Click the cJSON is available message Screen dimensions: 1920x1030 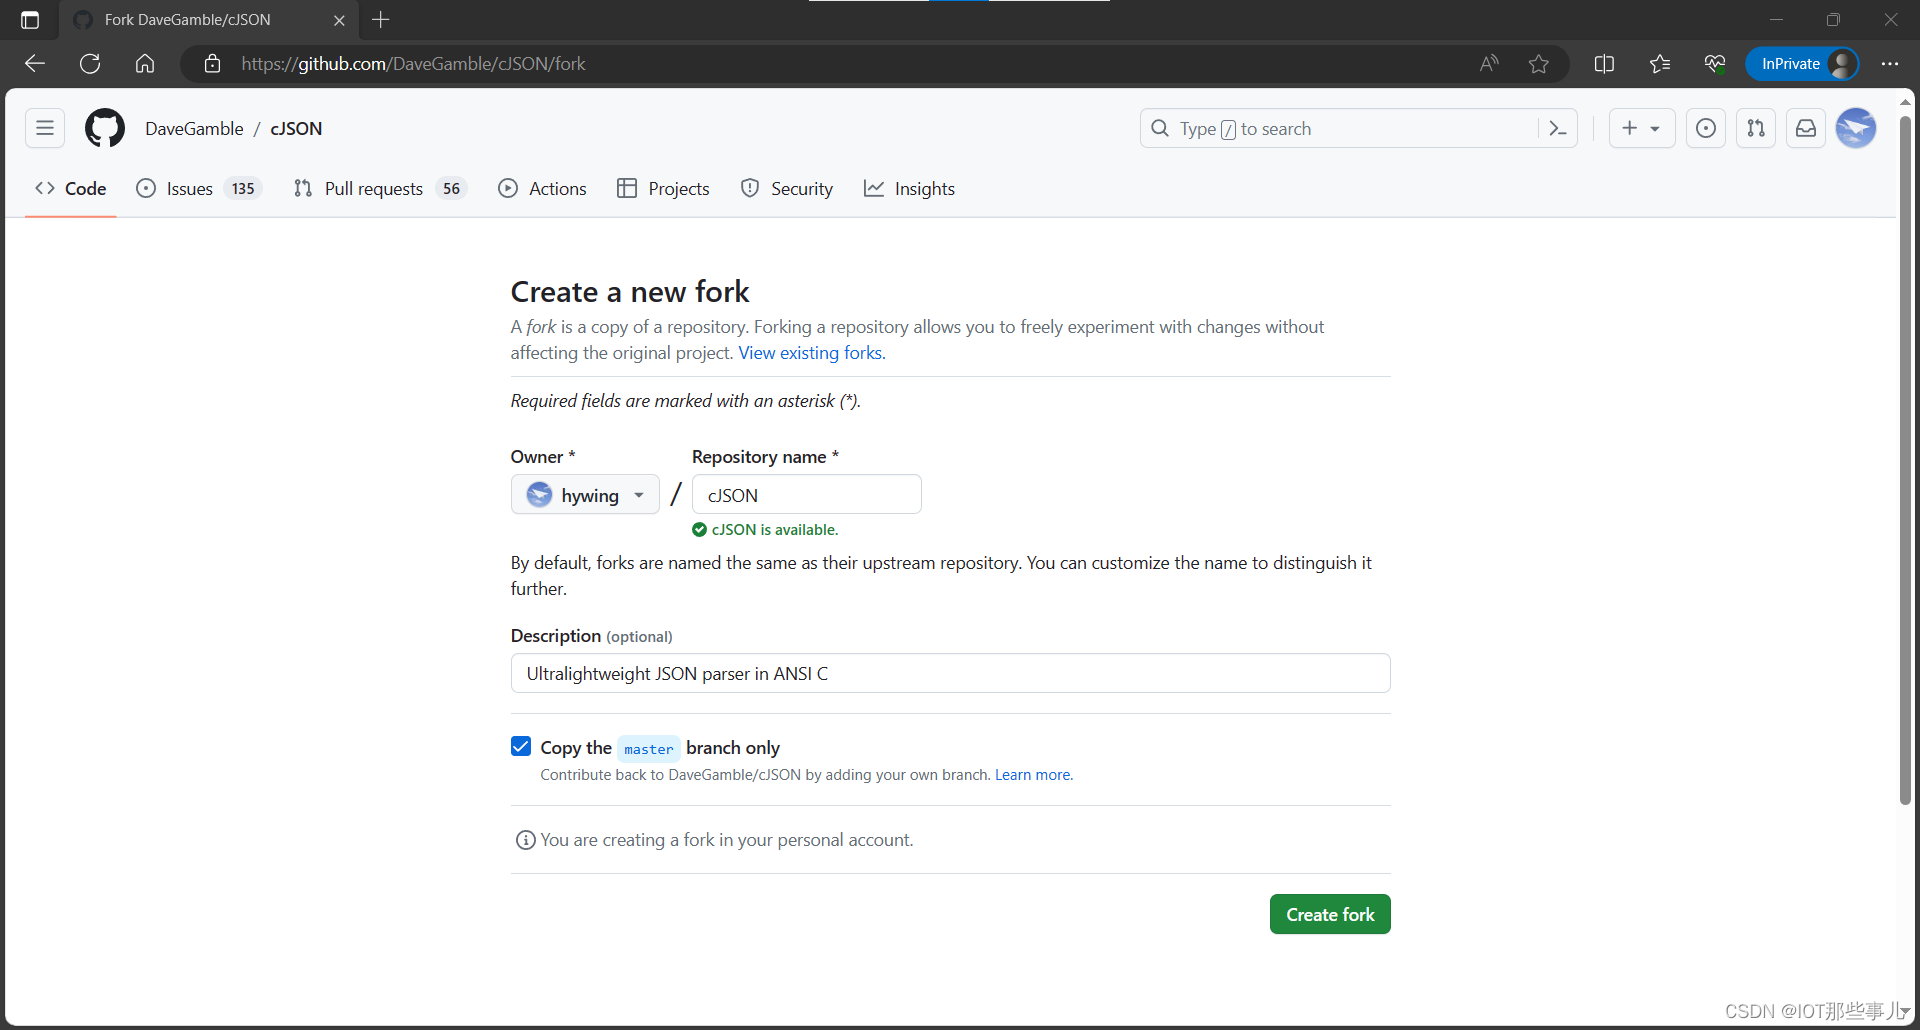765,530
